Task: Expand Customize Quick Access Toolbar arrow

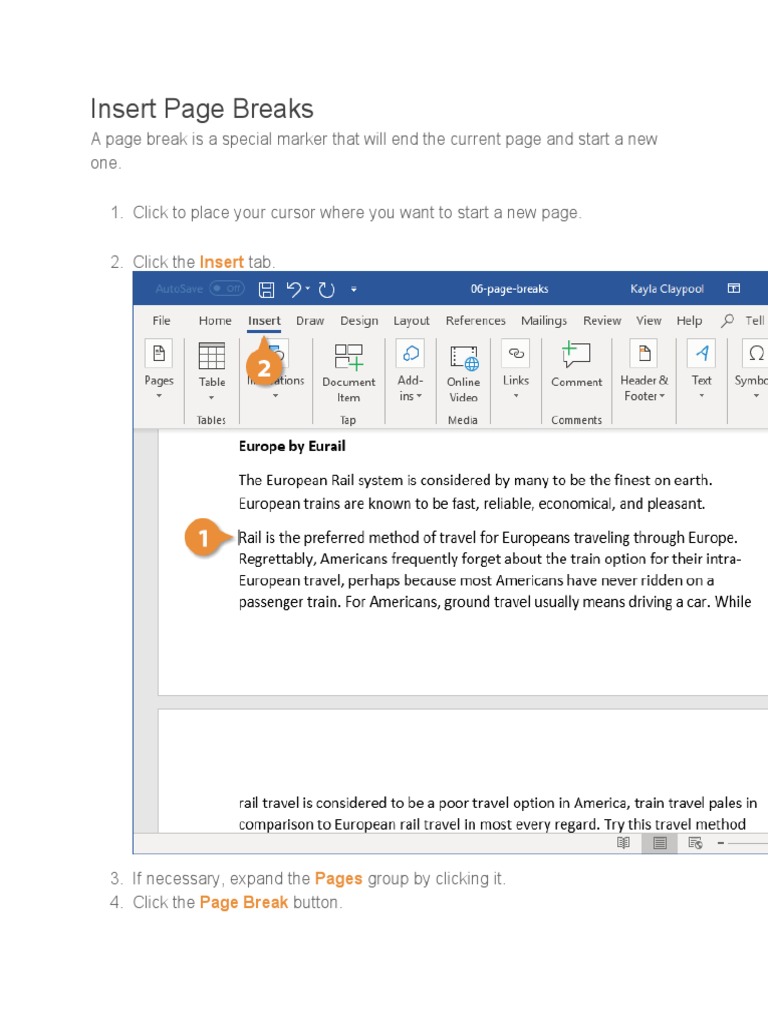Action: pos(353,289)
